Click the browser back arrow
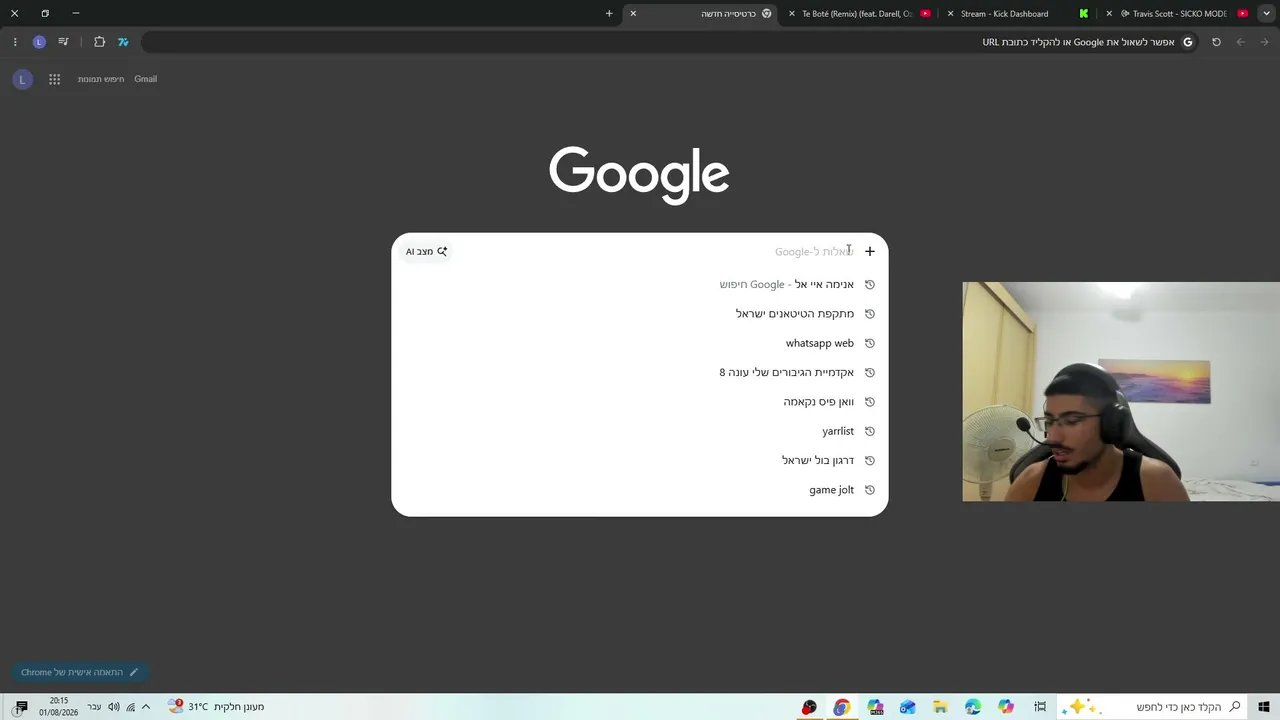The height and width of the screenshot is (720, 1280). pos(1264,42)
